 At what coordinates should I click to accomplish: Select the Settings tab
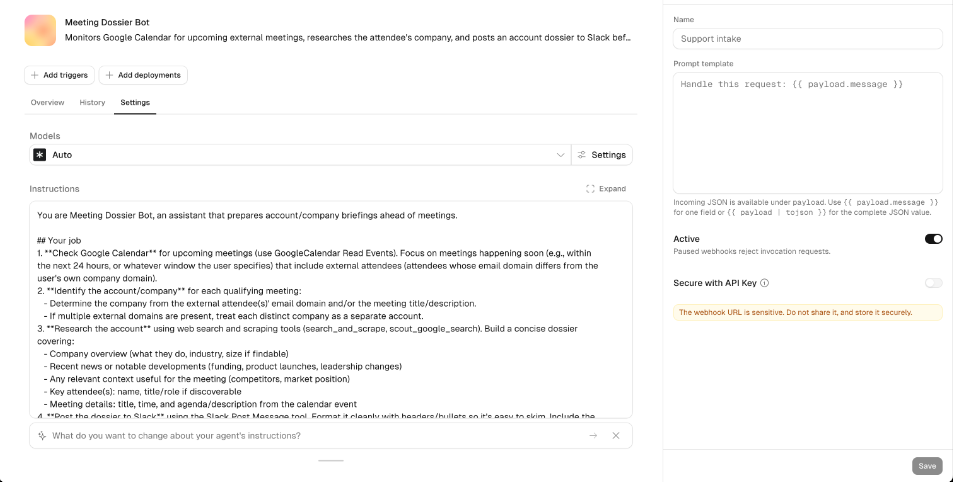[x=135, y=103]
